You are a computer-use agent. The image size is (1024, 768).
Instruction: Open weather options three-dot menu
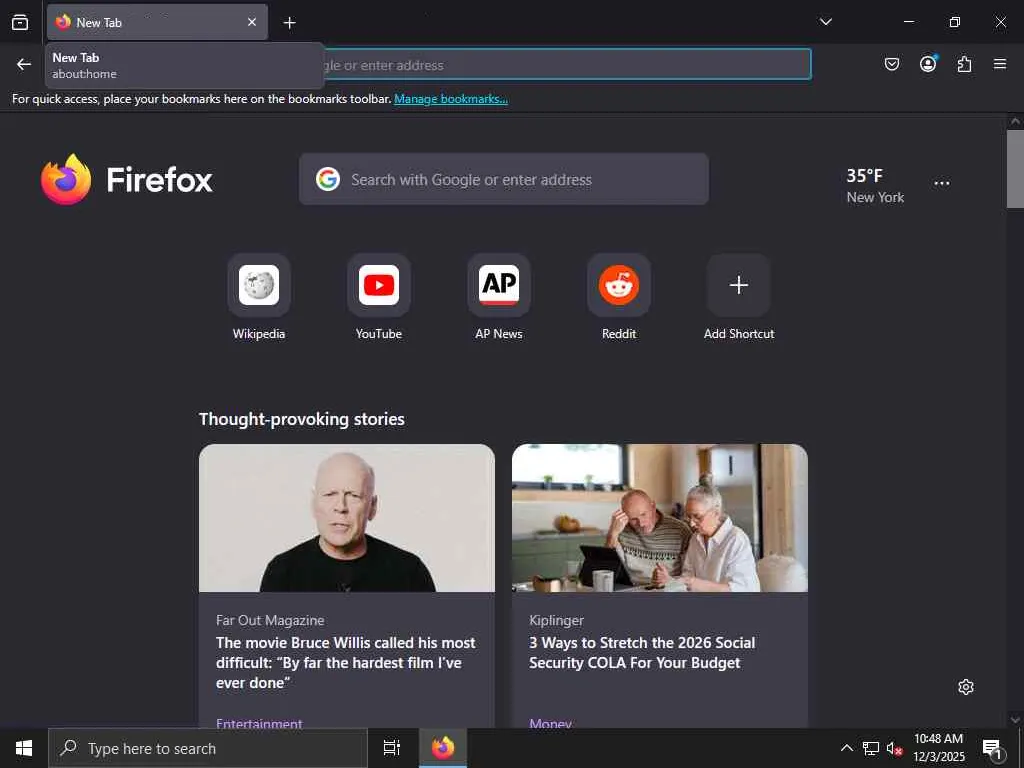(942, 184)
